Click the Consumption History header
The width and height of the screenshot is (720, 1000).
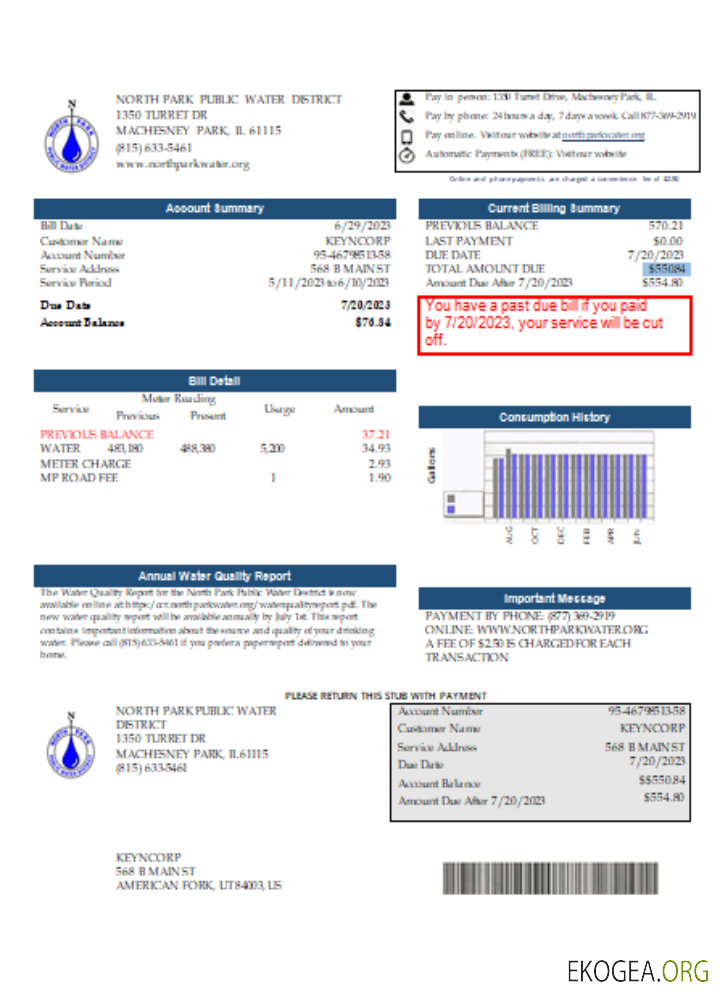tap(553, 417)
